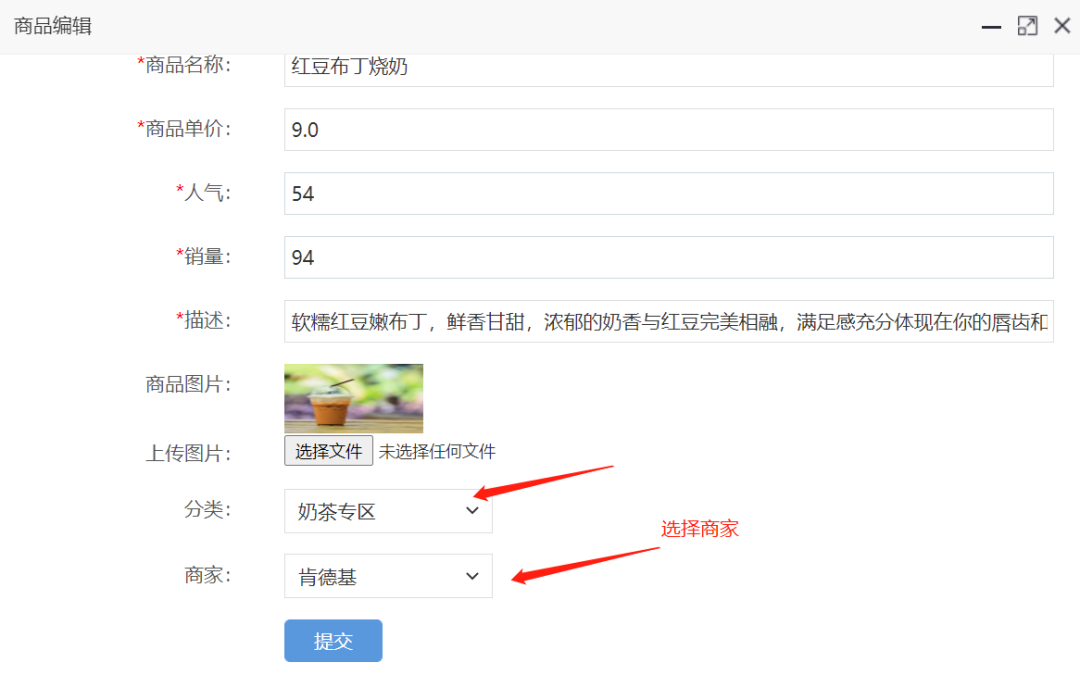
Task: Click the 上传图片 label
Action: (188, 453)
